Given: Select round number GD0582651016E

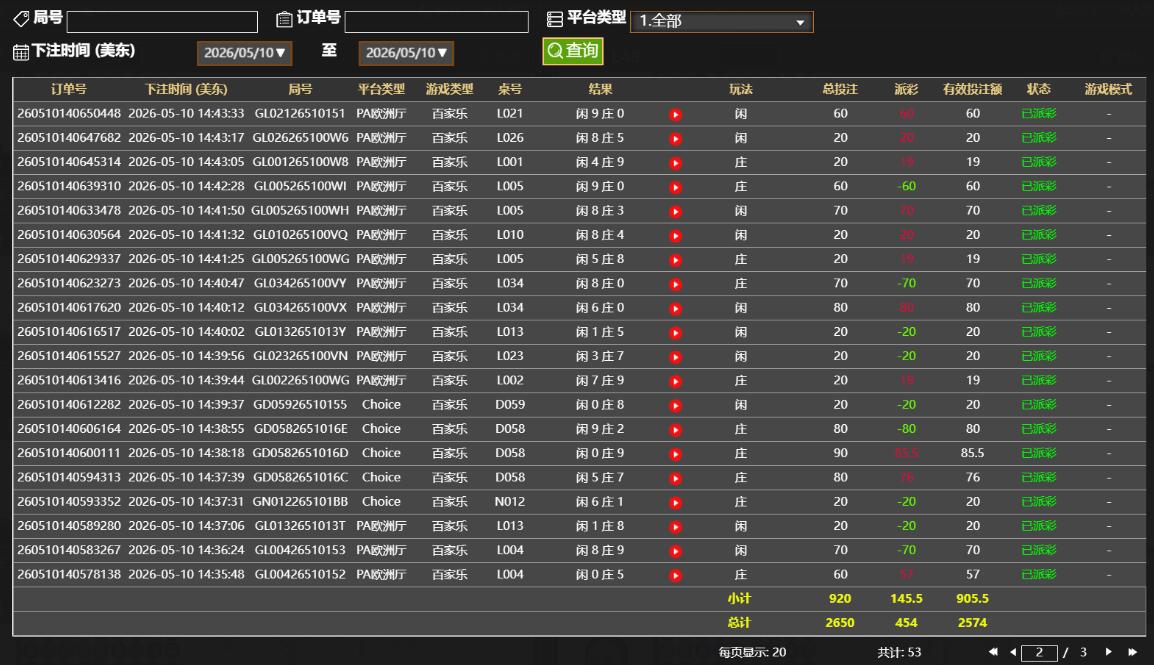Looking at the screenshot, I should [x=300, y=429].
